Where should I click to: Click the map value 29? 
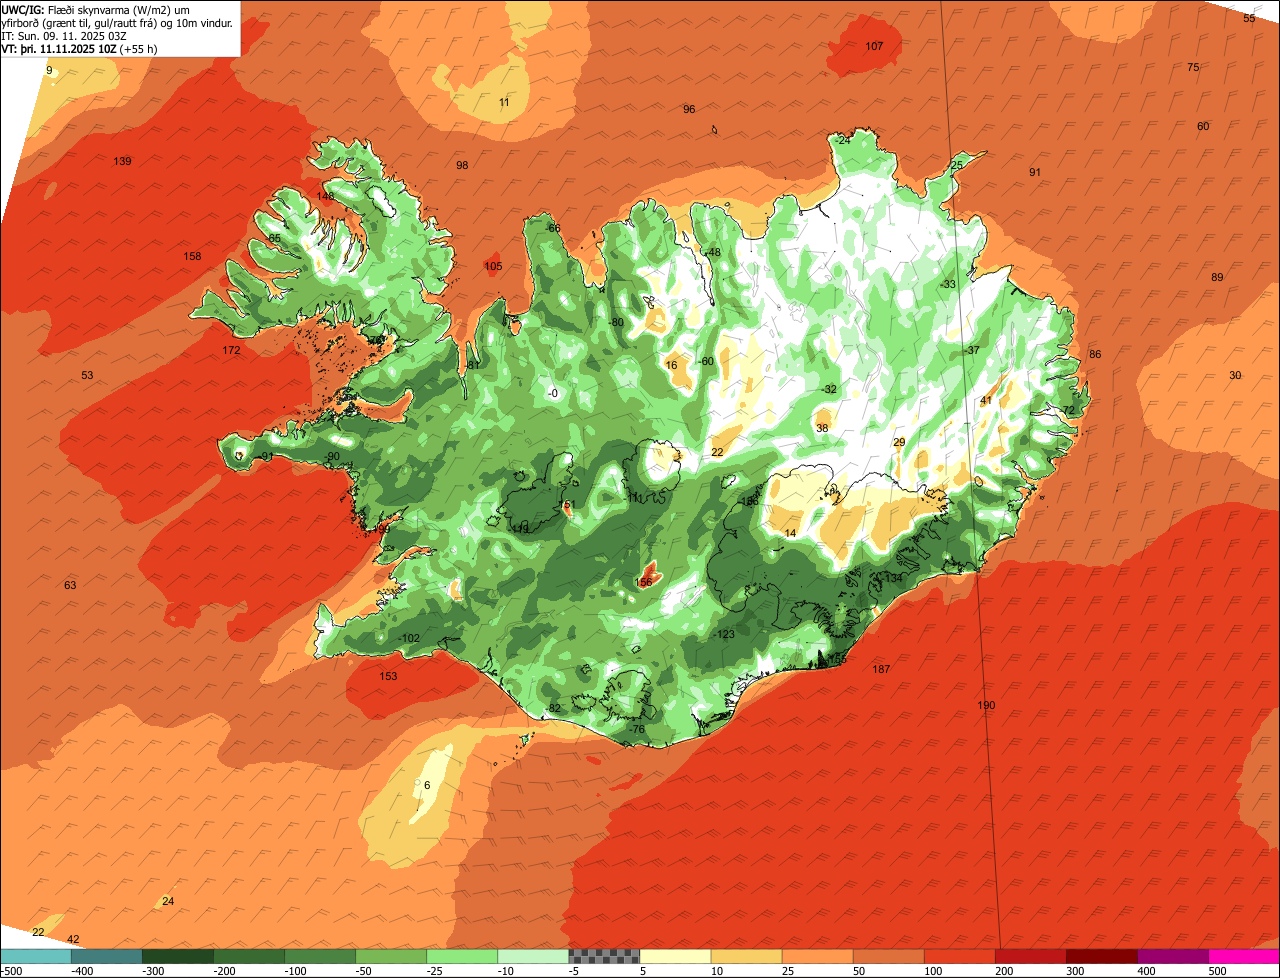click(899, 442)
